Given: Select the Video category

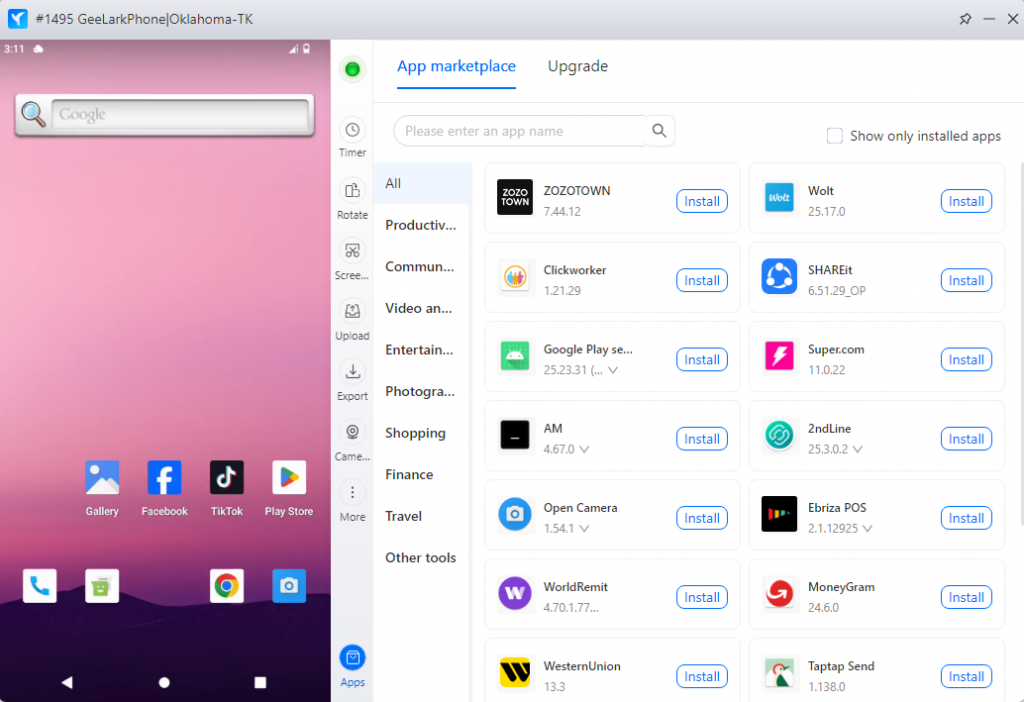Looking at the screenshot, I should click(x=422, y=308).
